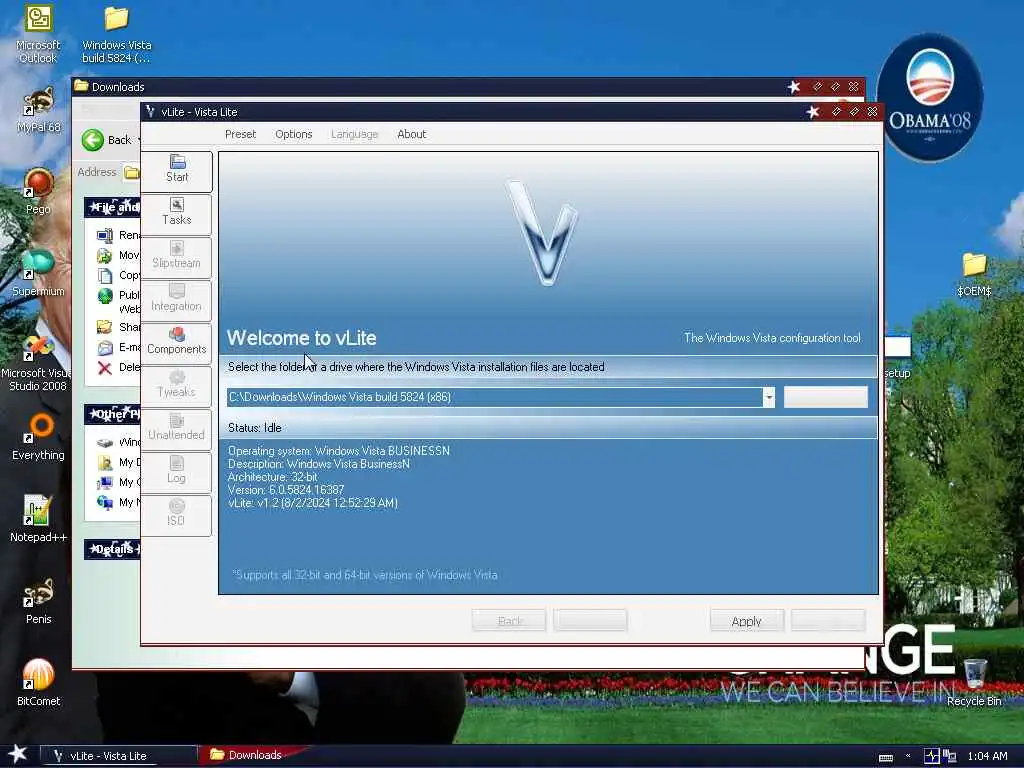Click the clock showing 1:04 AM

point(987,756)
